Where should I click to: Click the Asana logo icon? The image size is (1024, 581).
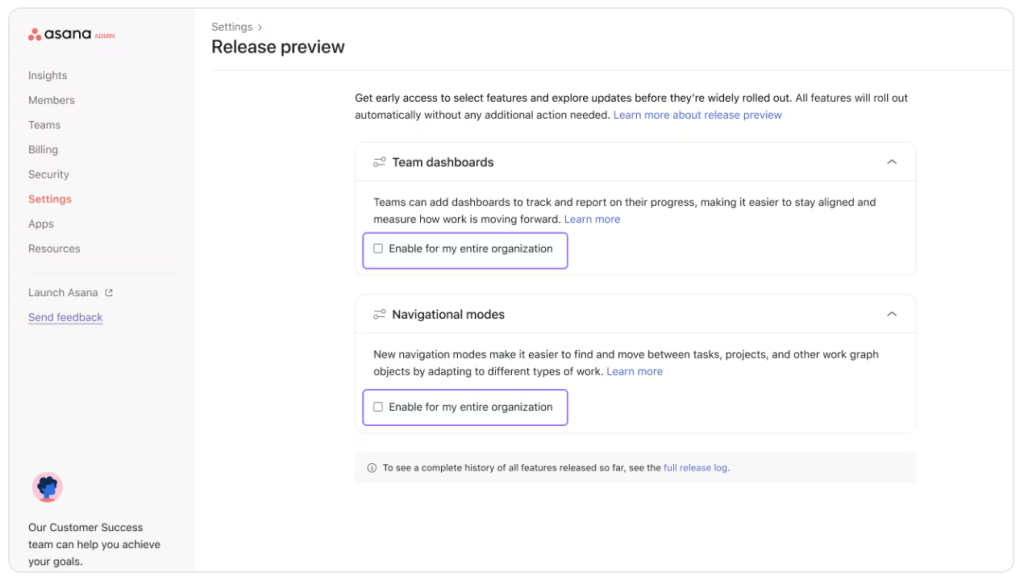[35, 35]
